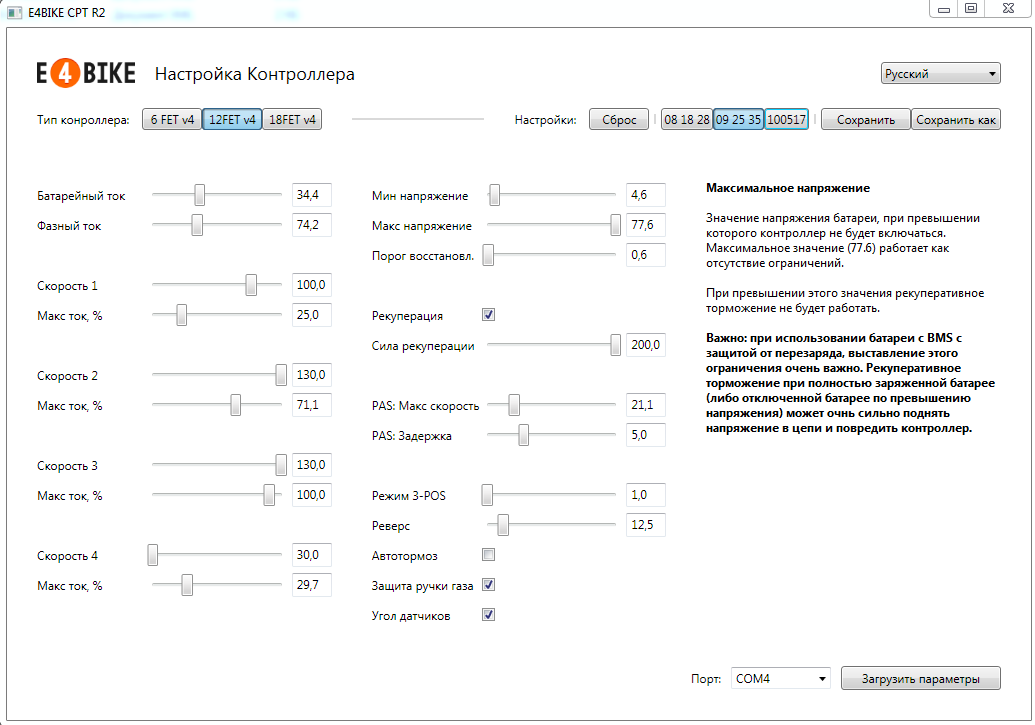Screen dimensions: 1035x725
Task: Click the Макс напряжение slider thumb
Action: click(x=615, y=224)
